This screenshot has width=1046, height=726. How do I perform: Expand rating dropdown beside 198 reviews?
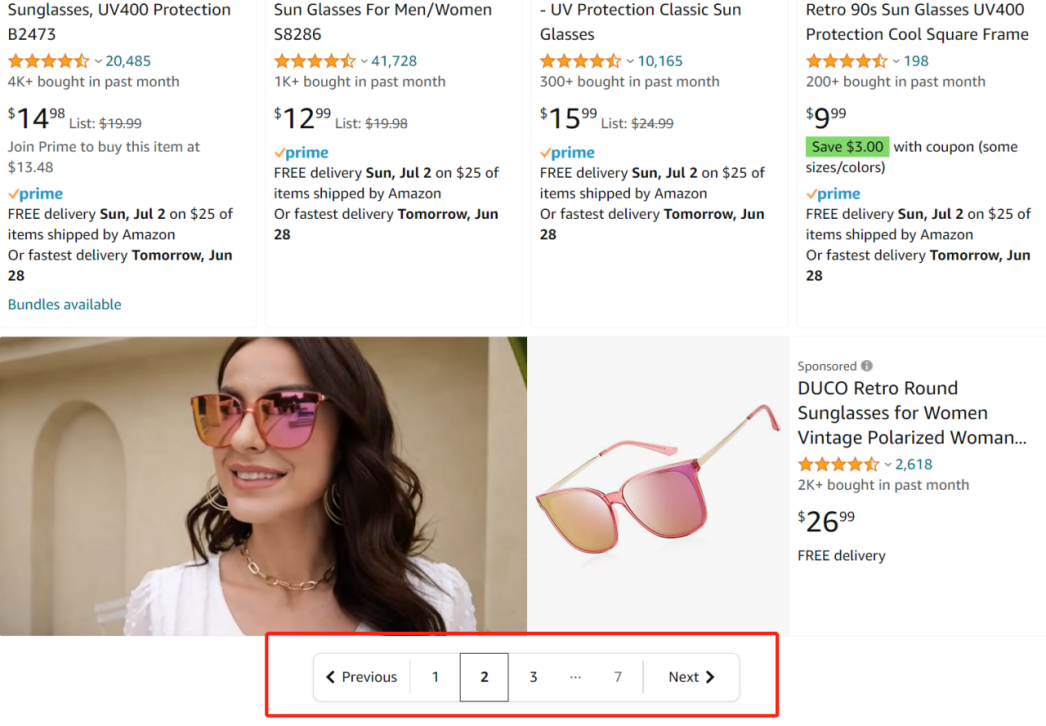click(x=896, y=61)
